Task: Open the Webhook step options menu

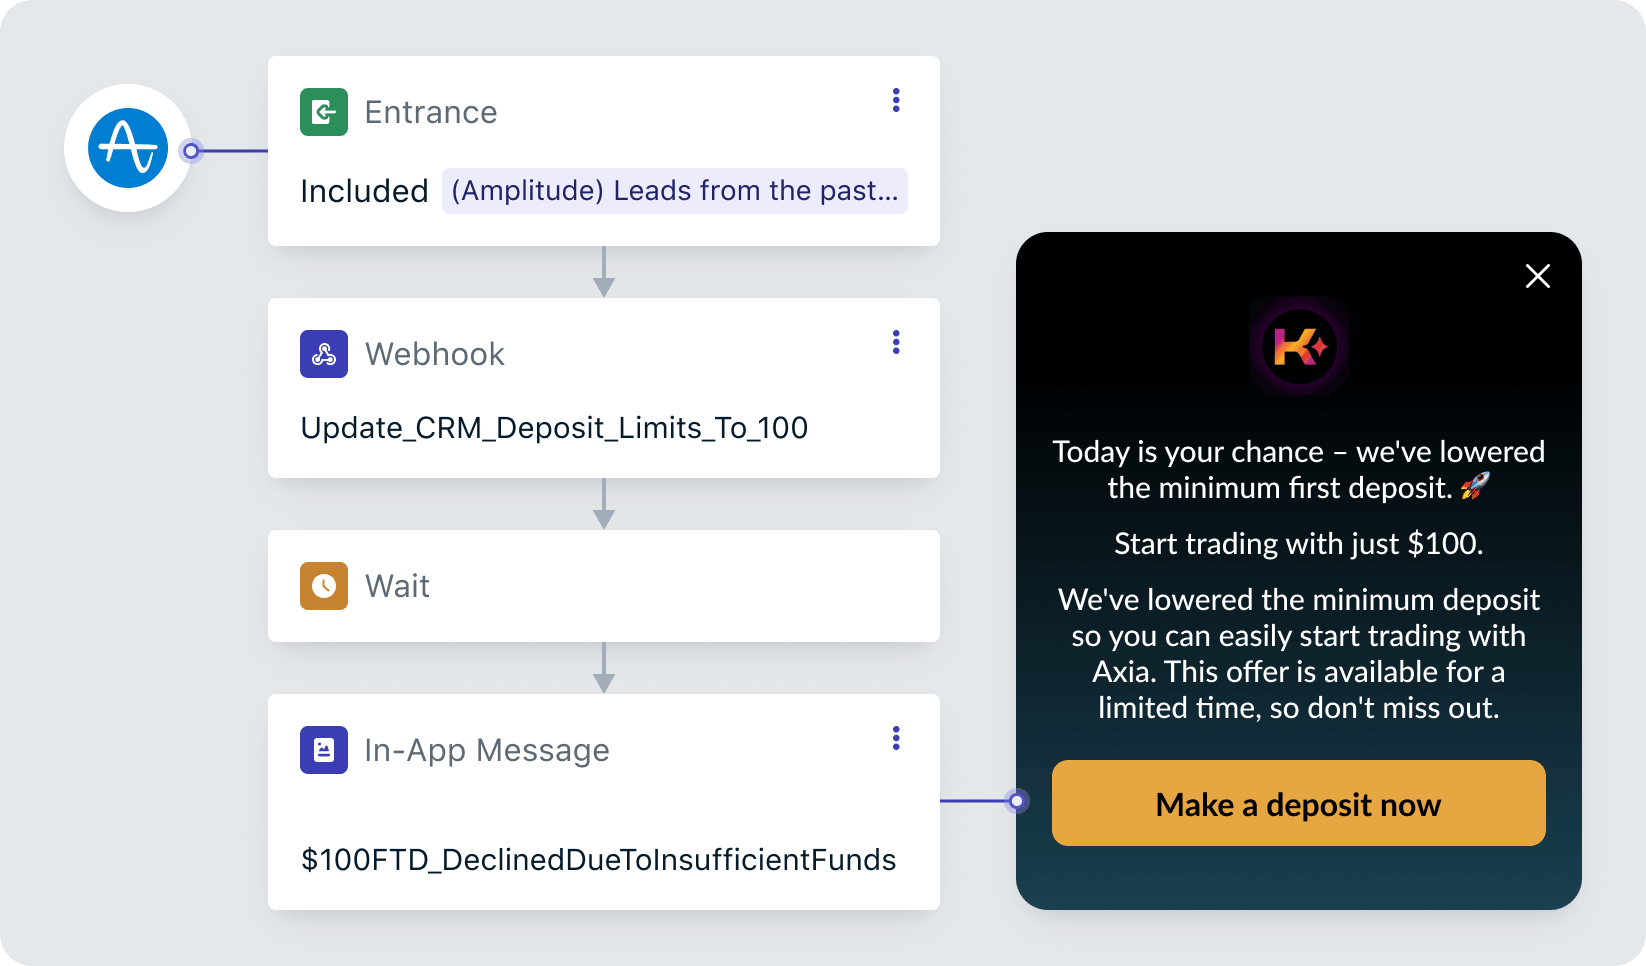Action: pos(896,342)
